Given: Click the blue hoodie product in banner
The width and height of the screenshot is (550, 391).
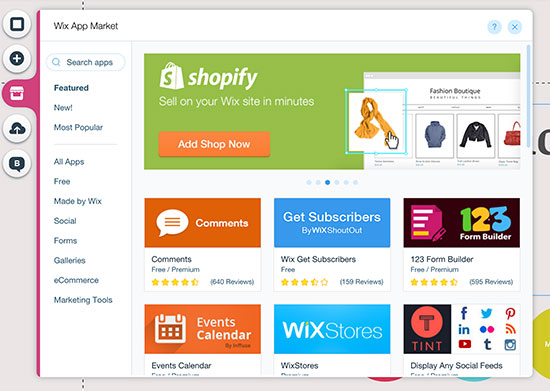Looking at the screenshot, I should click(435, 135).
